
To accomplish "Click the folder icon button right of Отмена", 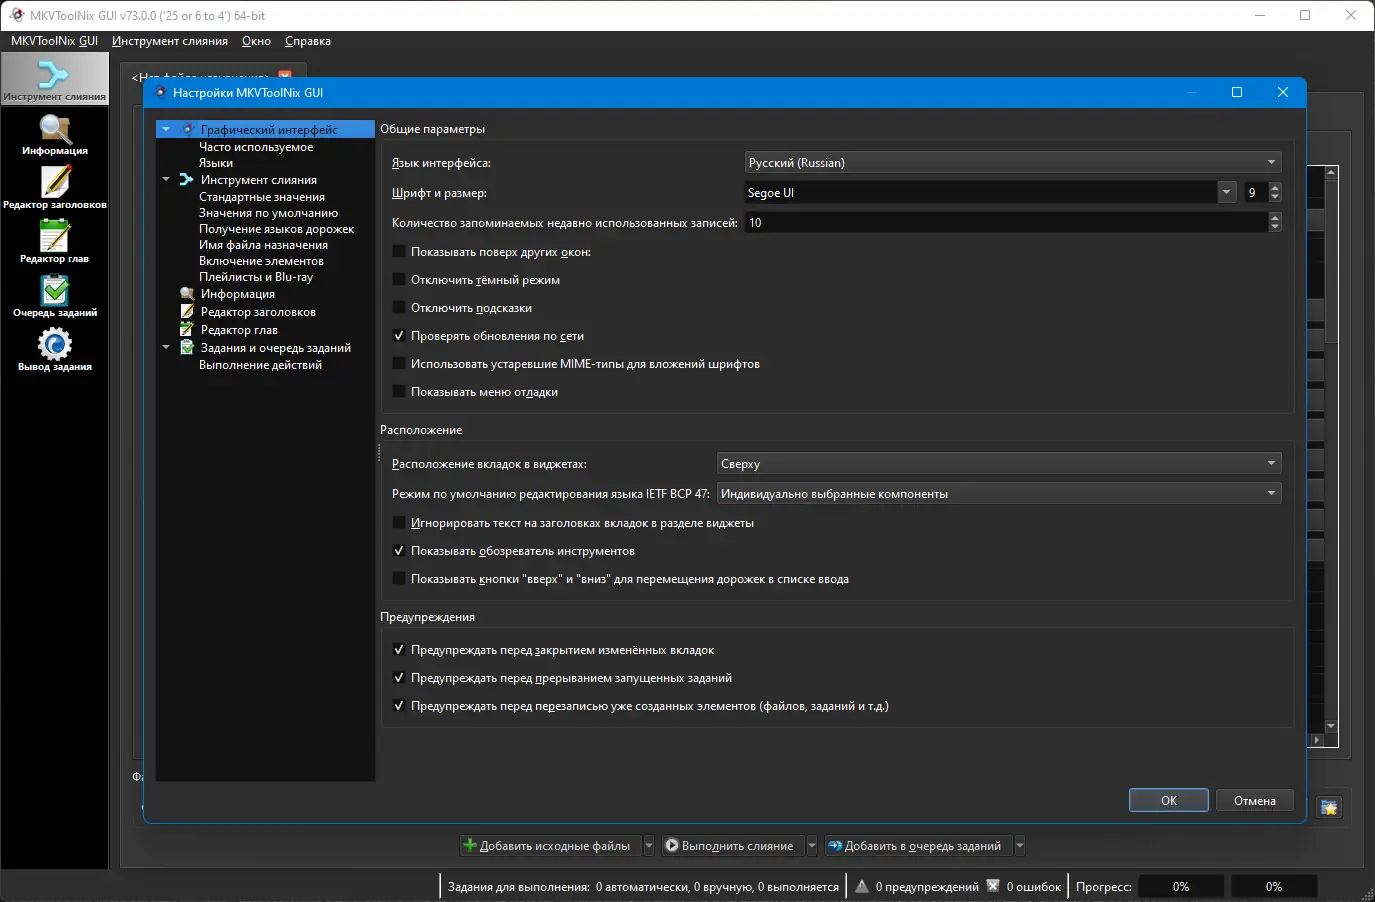I will (x=1329, y=807).
